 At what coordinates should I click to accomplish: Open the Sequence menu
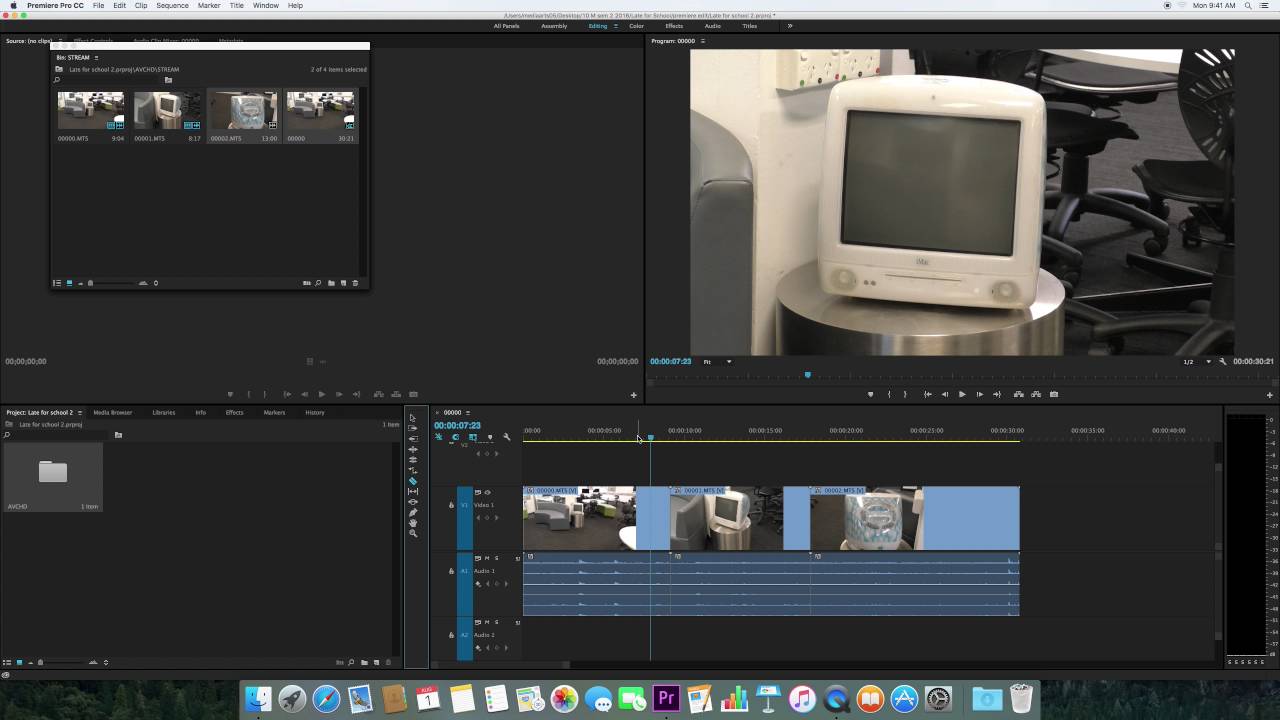click(x=172, y=6)
